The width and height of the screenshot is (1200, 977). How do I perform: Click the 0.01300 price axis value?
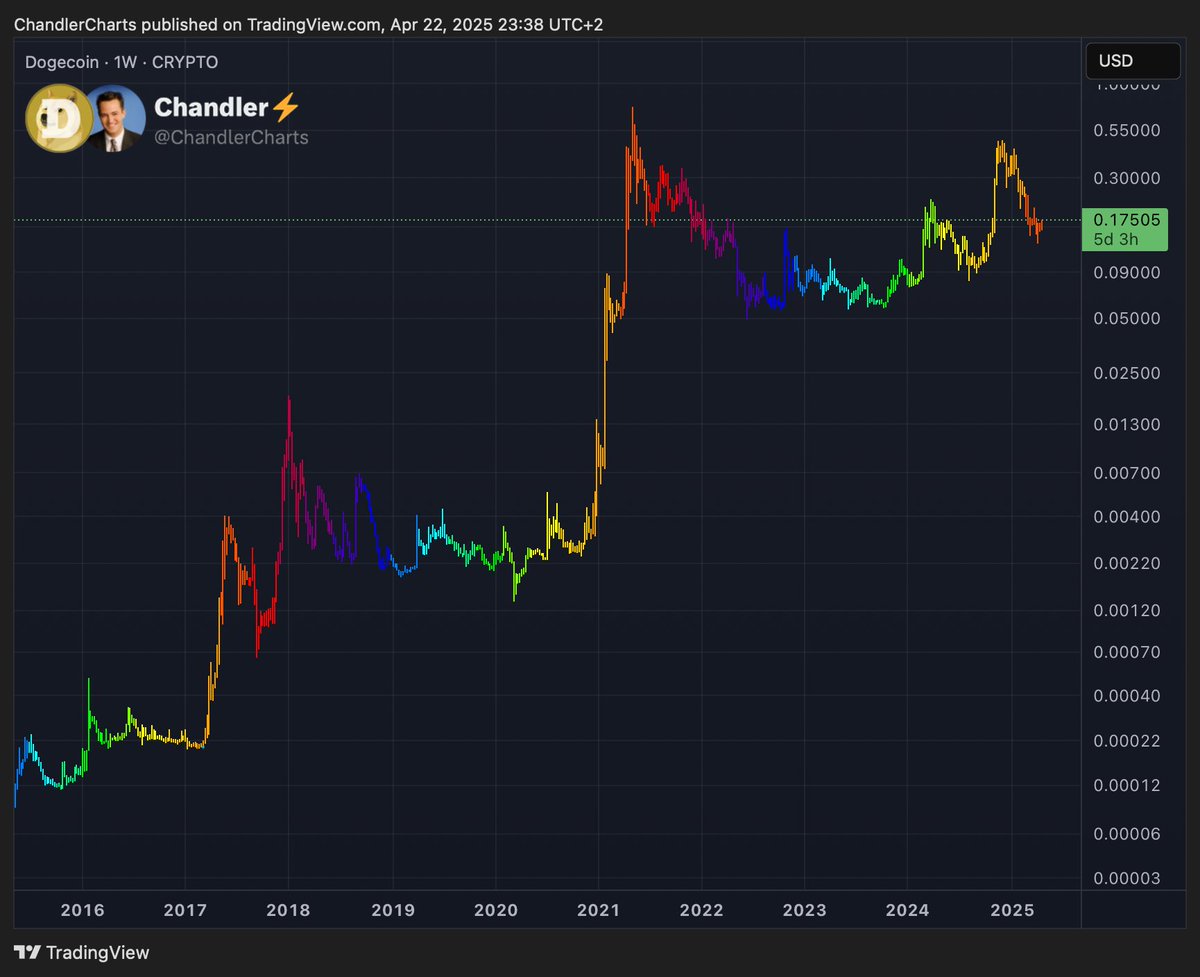coord(1125,425)
